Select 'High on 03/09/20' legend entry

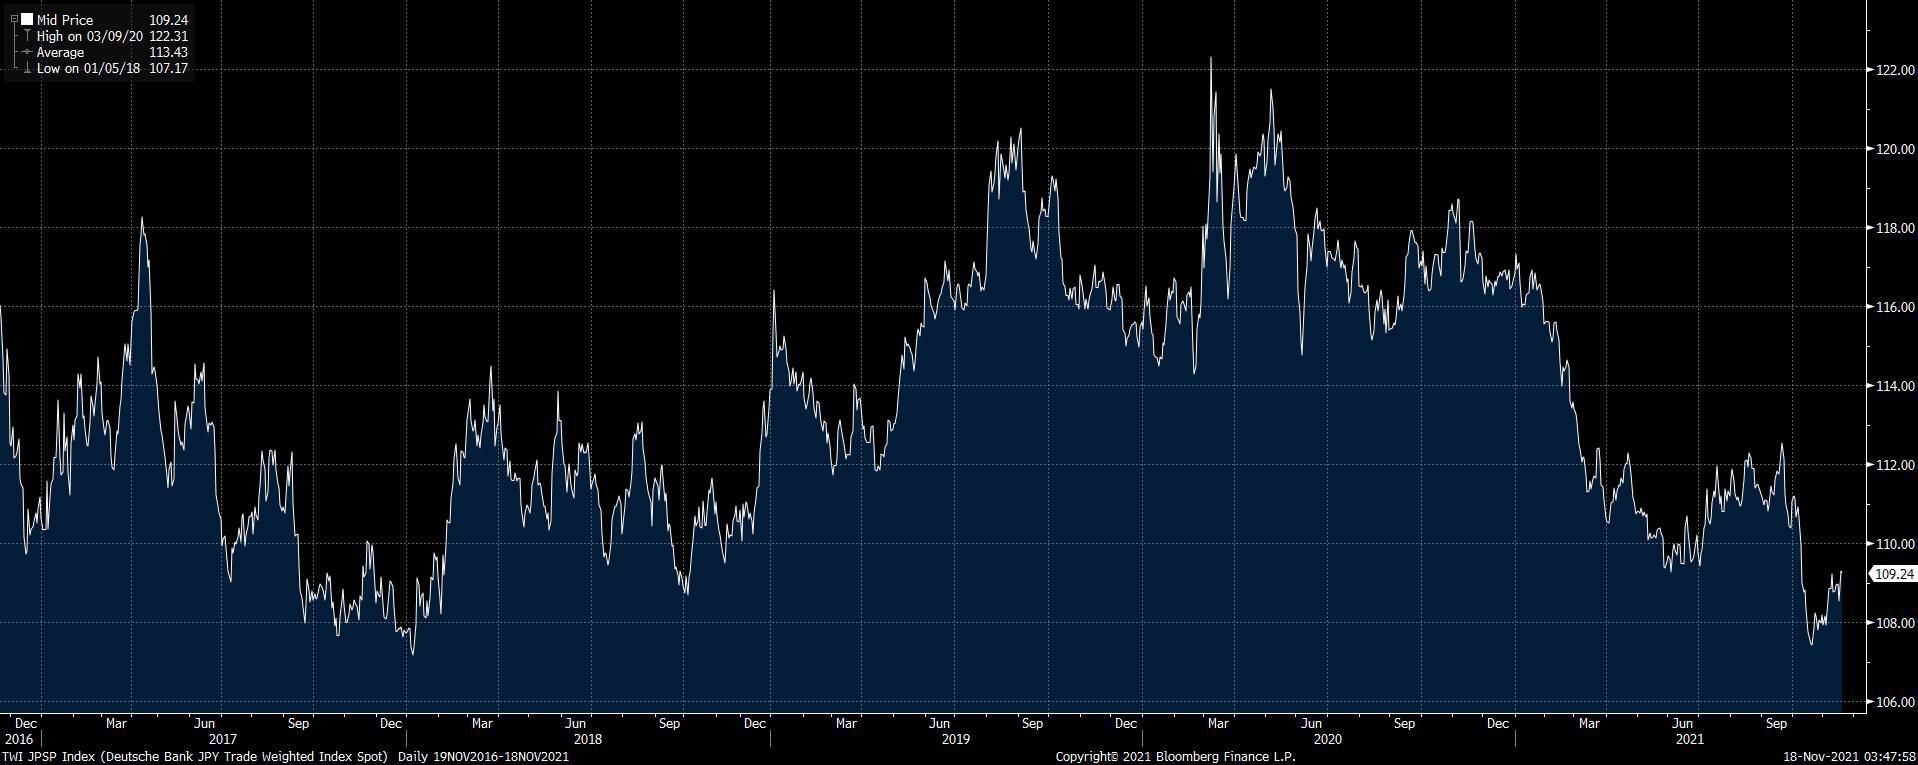click(x=90, y=36)
